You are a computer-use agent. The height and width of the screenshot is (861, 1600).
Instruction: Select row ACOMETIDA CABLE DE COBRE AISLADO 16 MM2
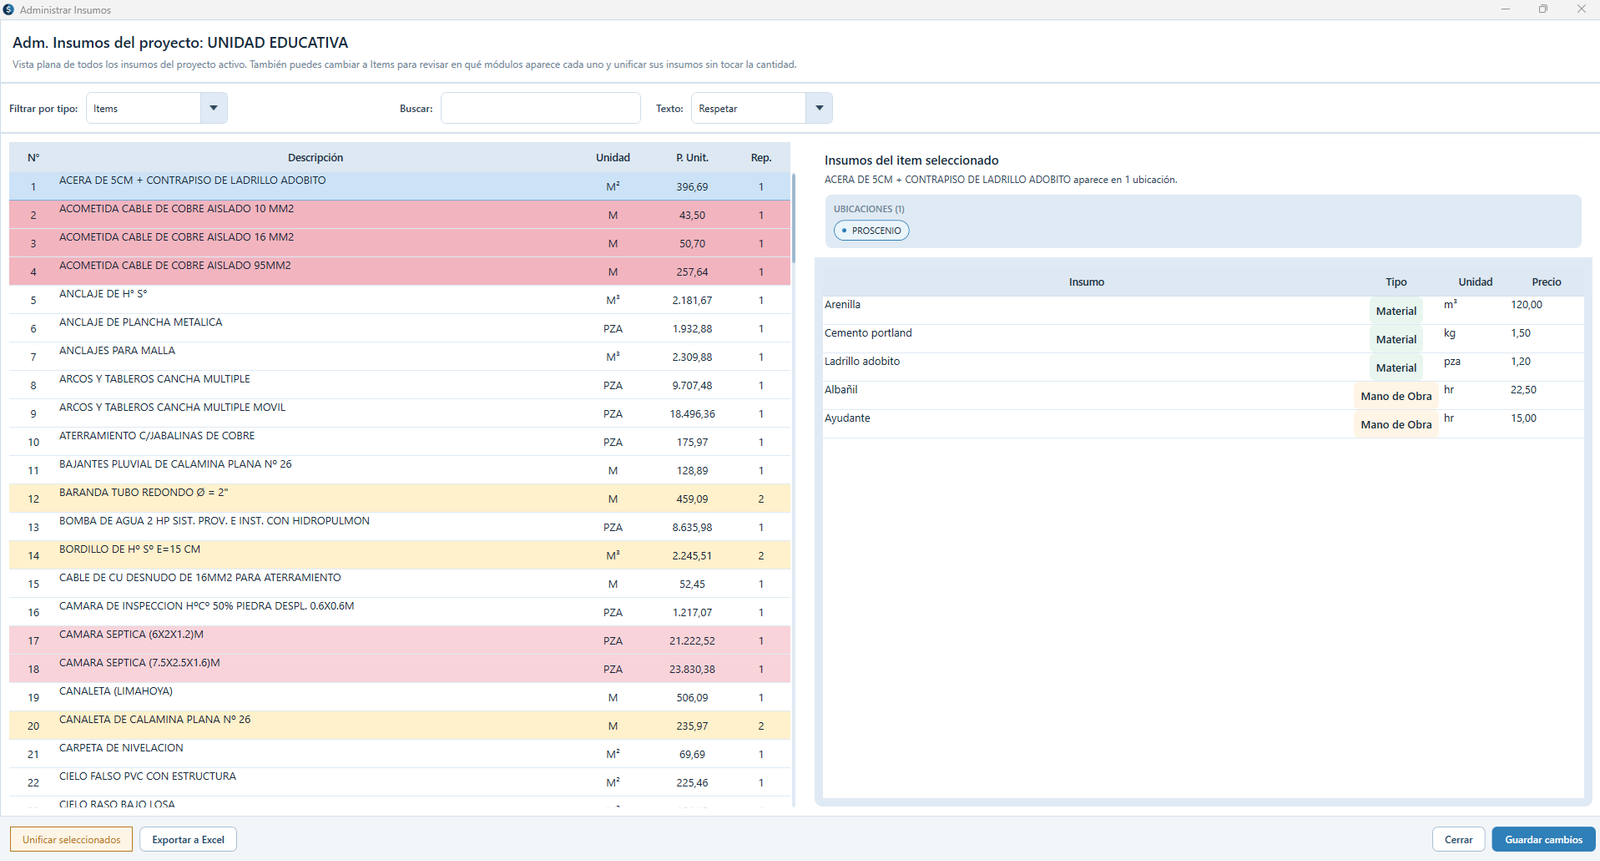click(x=400, y=243)
